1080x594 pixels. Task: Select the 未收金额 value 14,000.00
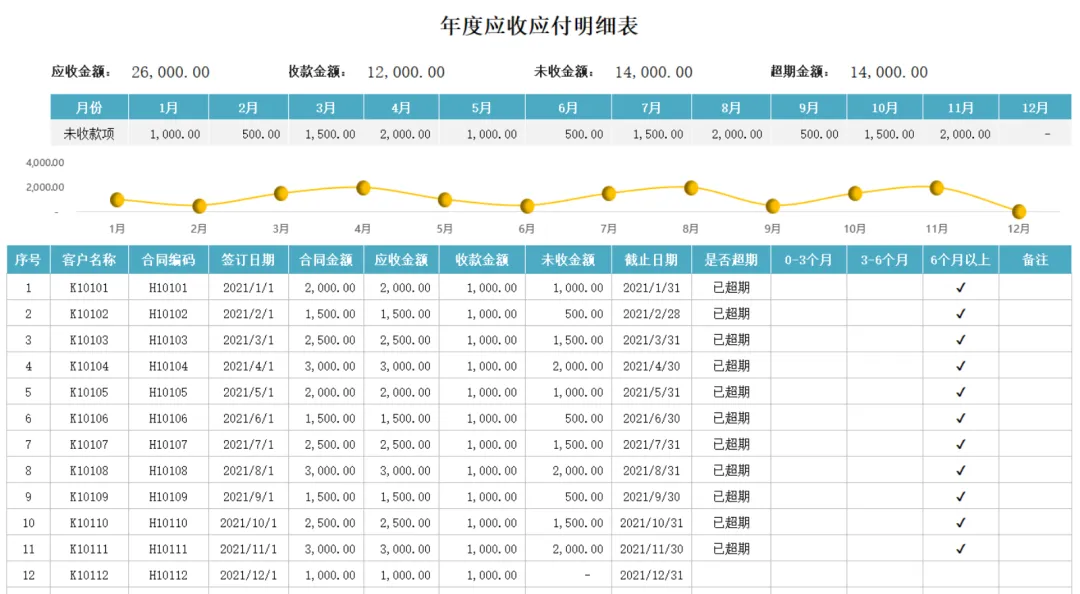point(654,72)
